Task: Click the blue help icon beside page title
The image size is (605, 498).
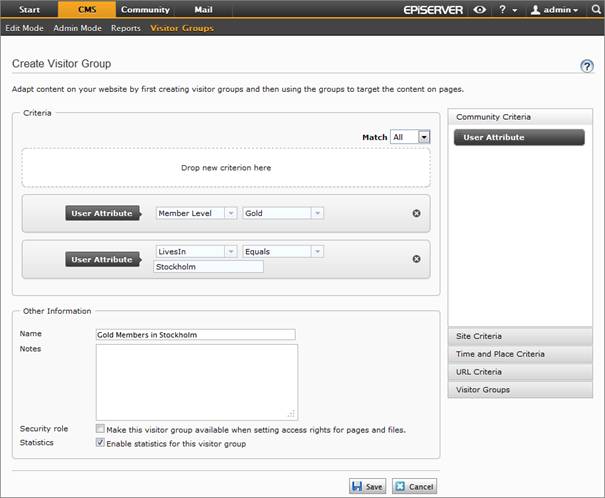Action: coord(587,66)
